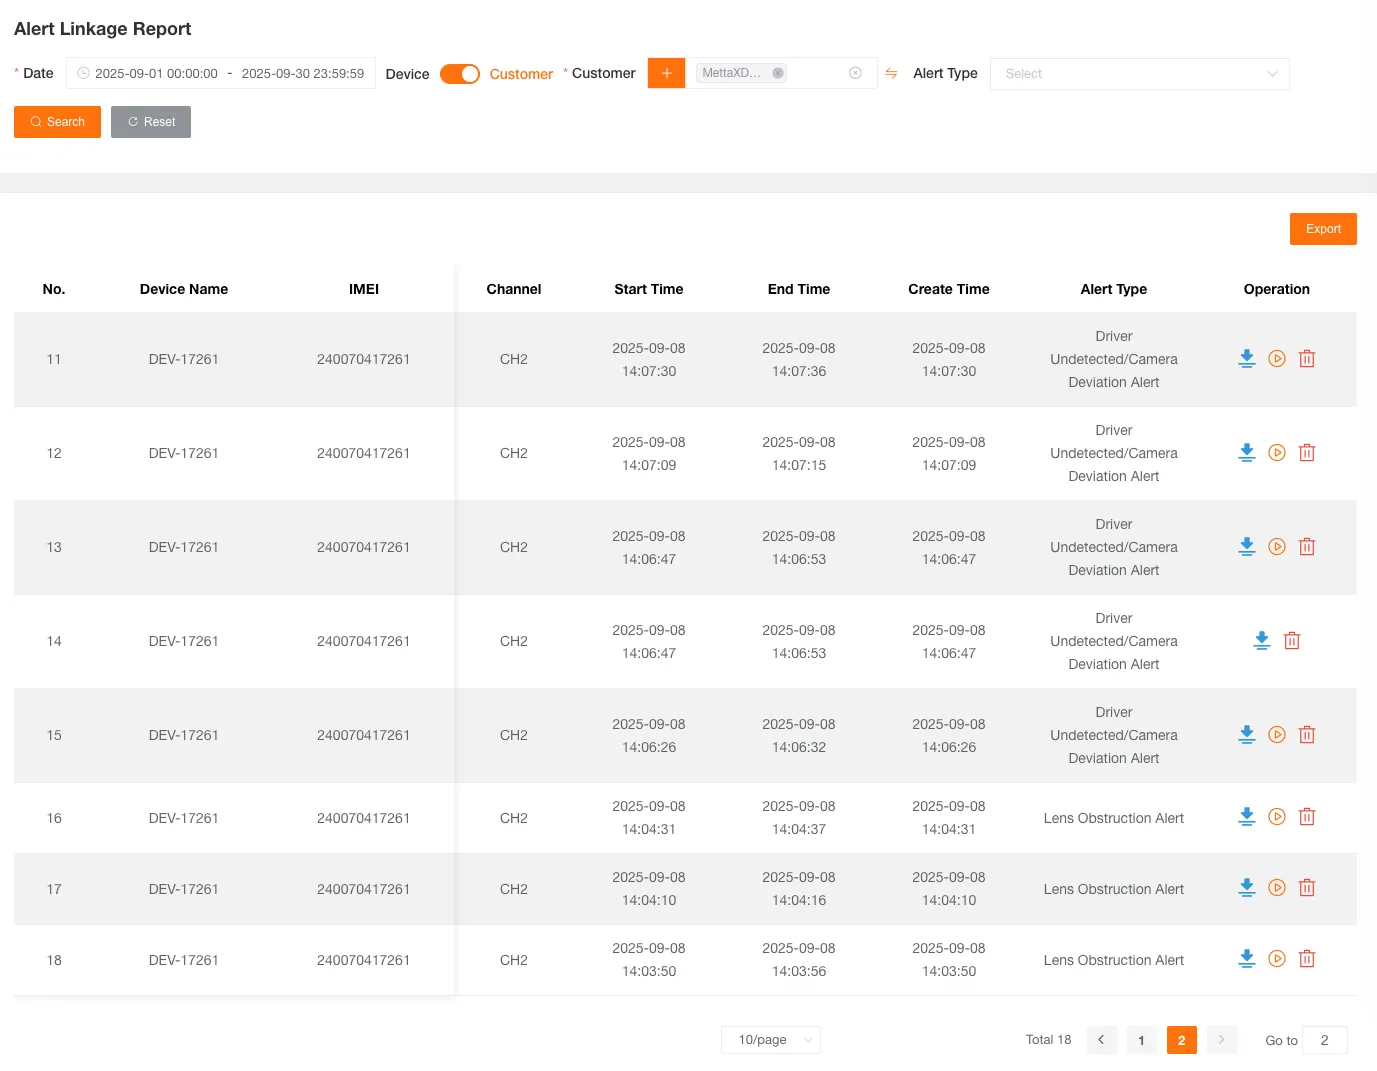1377x1071 pixels.
Task: Export the alert linkage report
Action: [1322, 229]
